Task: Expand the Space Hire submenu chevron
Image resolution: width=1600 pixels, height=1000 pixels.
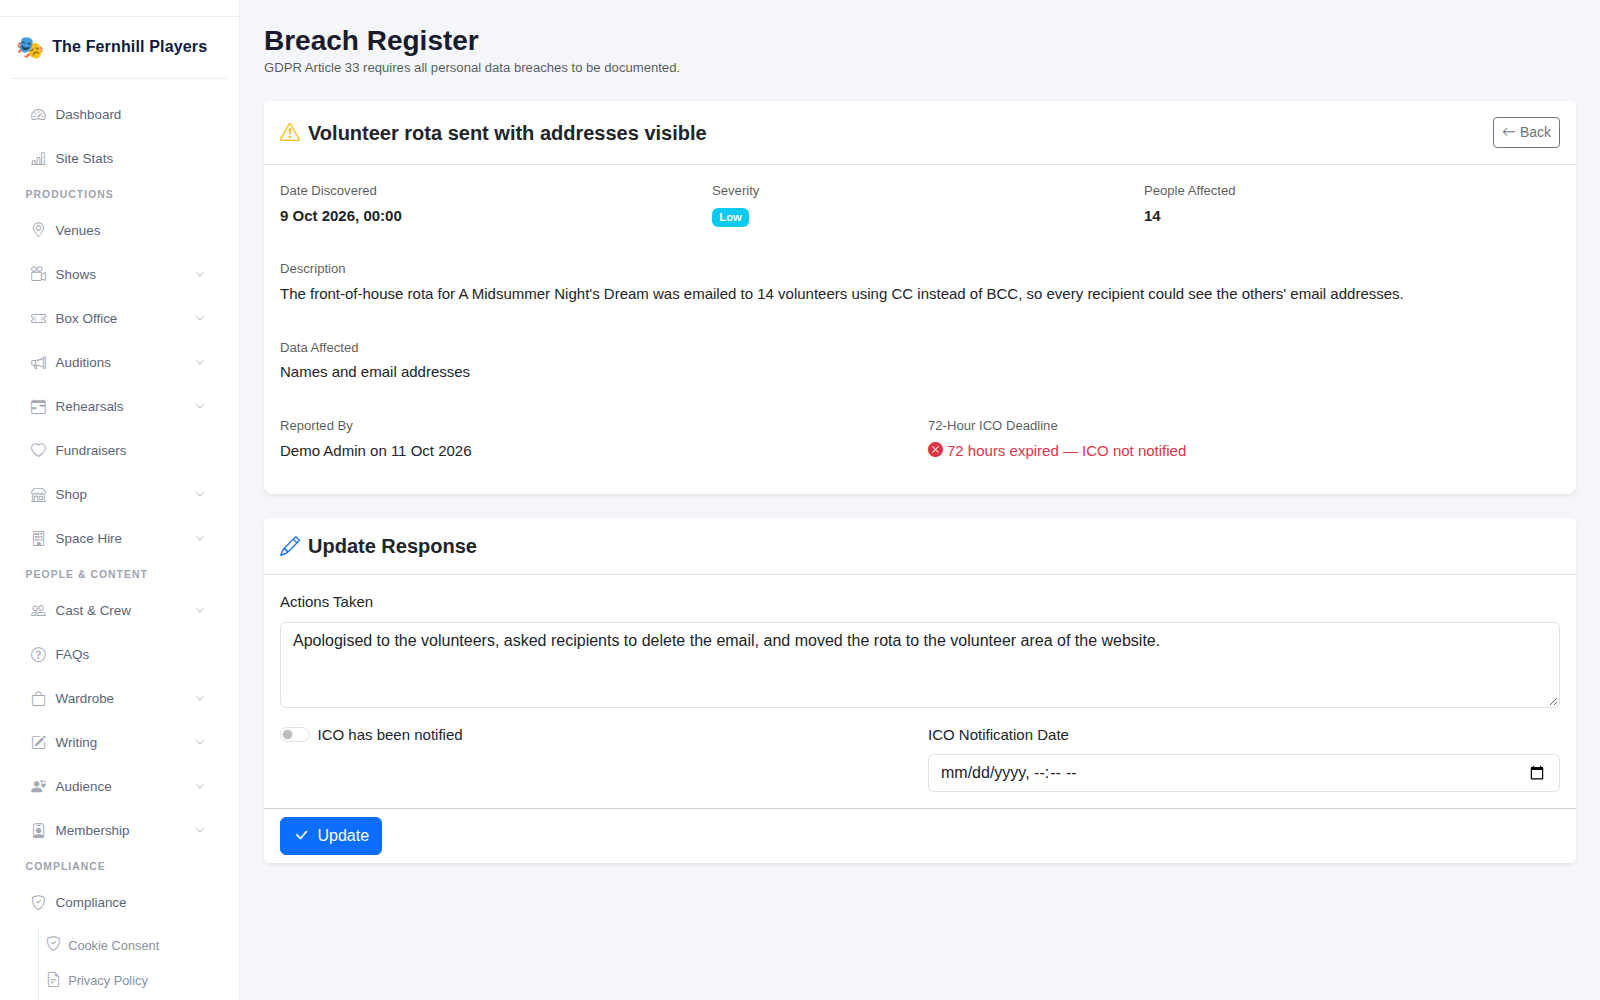Action: coord(200,538)
